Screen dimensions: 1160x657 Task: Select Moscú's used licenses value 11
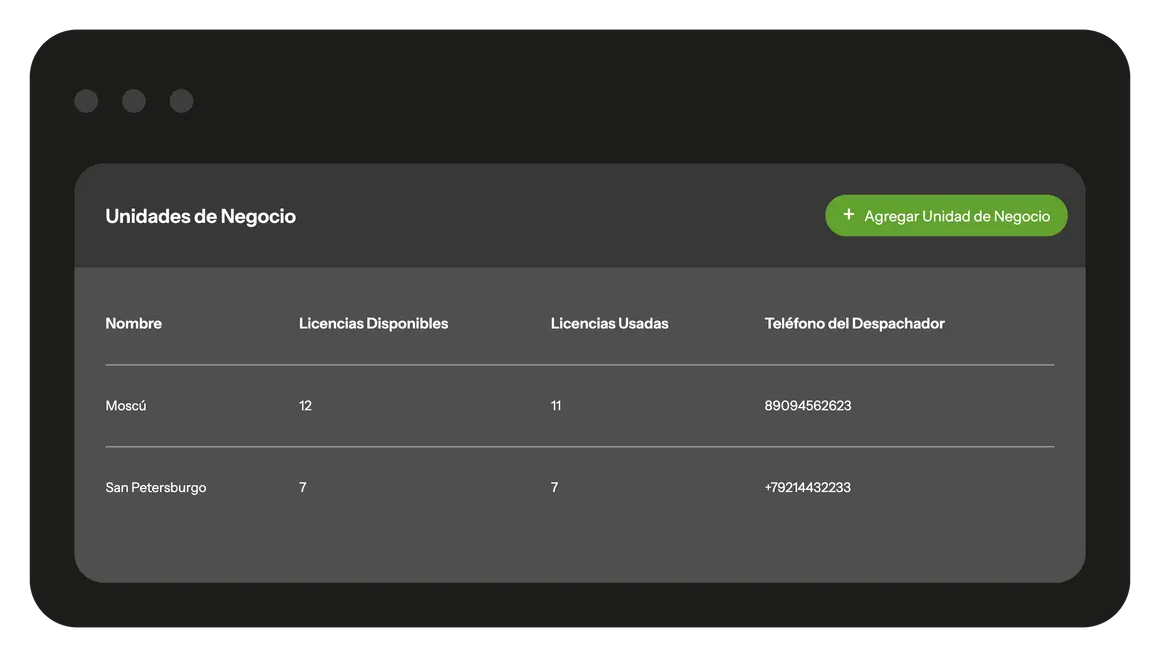point(556,406)
